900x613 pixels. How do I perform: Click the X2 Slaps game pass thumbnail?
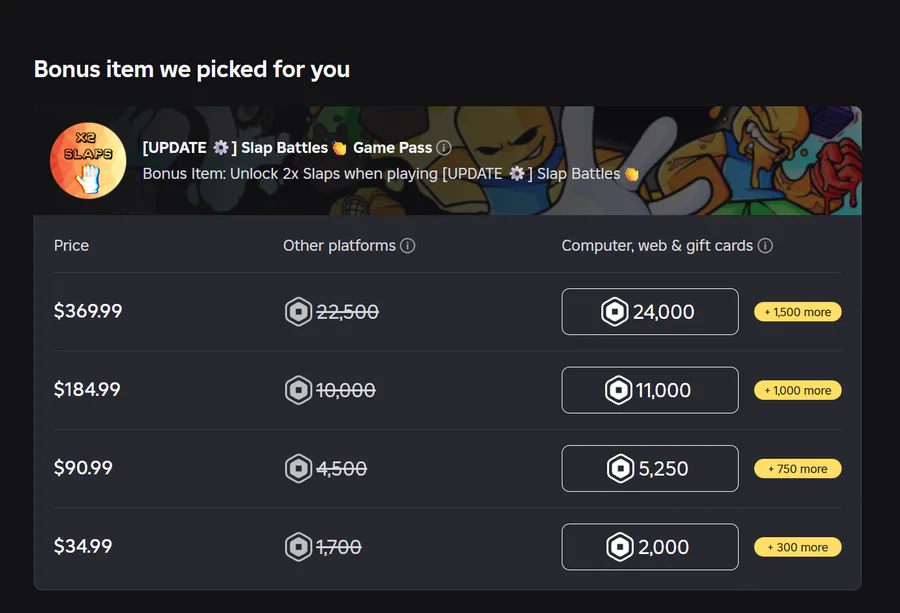click(88, 160)
